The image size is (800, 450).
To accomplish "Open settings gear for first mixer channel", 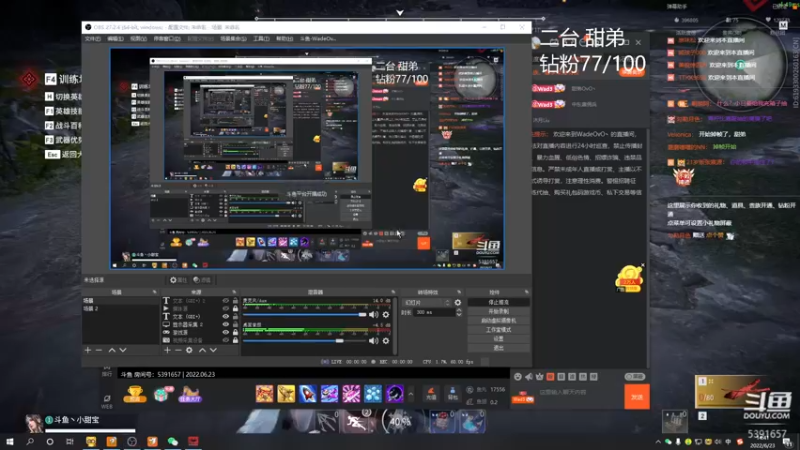I will (x=386, y=315).
